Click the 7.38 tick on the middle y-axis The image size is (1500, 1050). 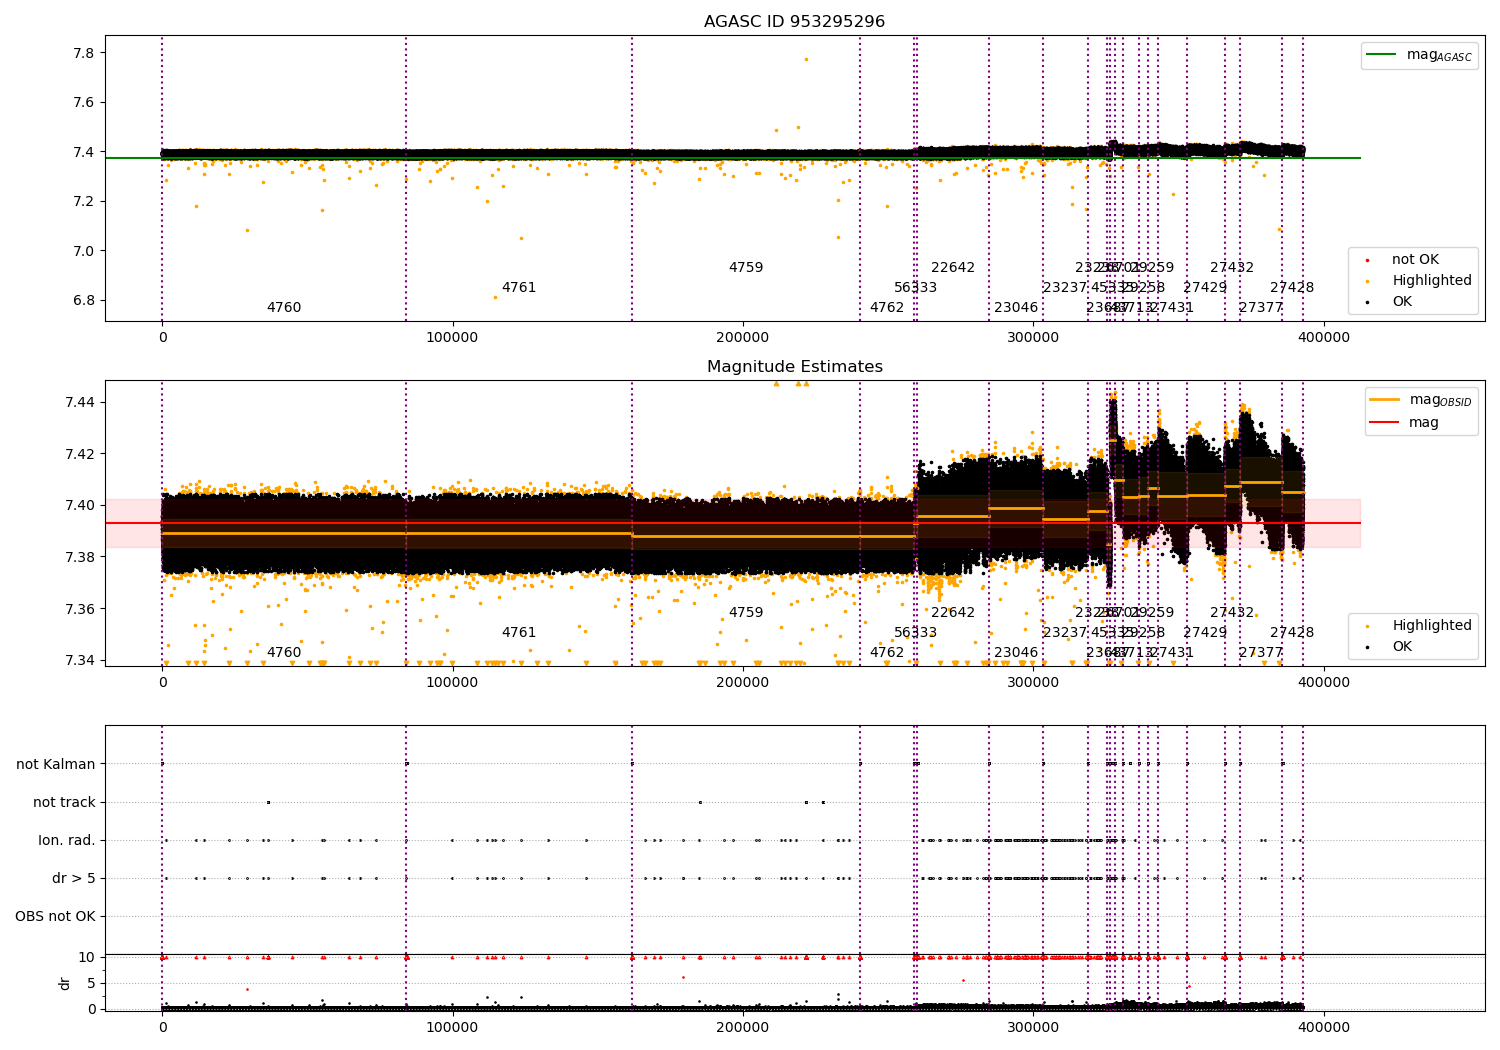(79, 557)
